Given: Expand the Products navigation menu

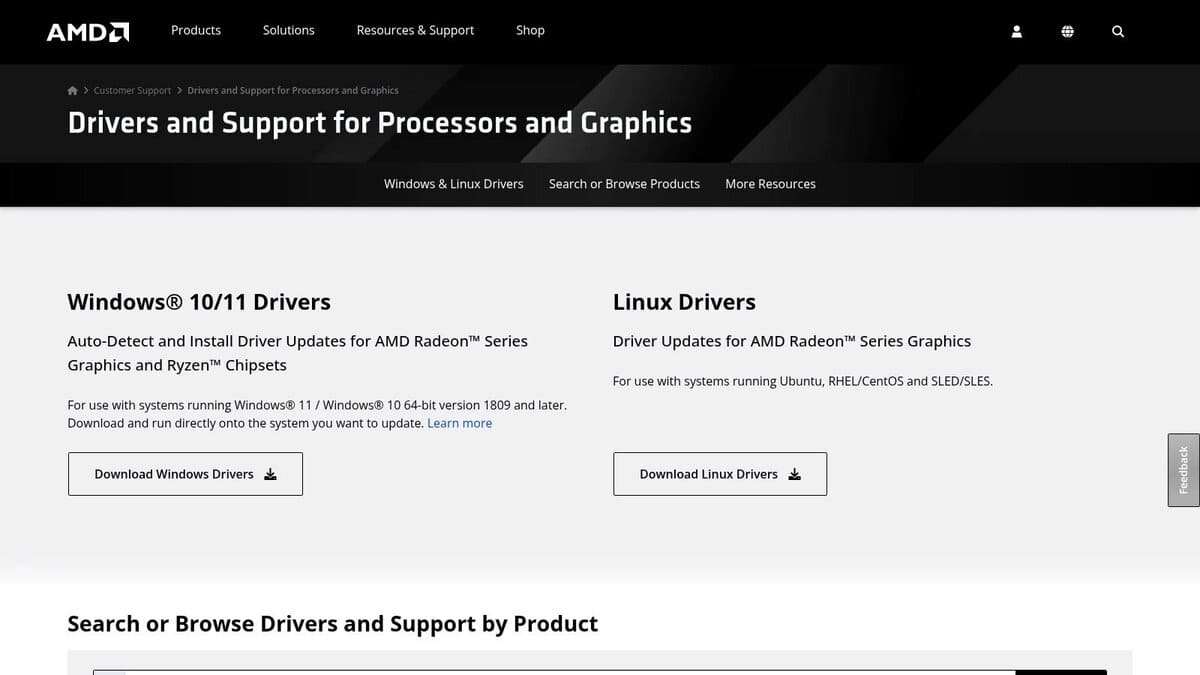Looking at the screenshot, I should 195,30.
